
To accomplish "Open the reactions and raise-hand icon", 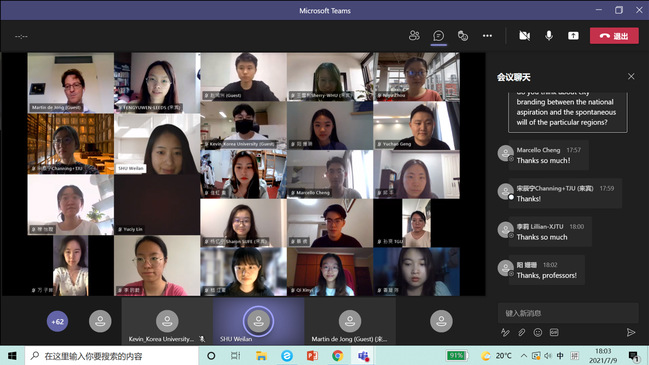I will tap(463, 36).
